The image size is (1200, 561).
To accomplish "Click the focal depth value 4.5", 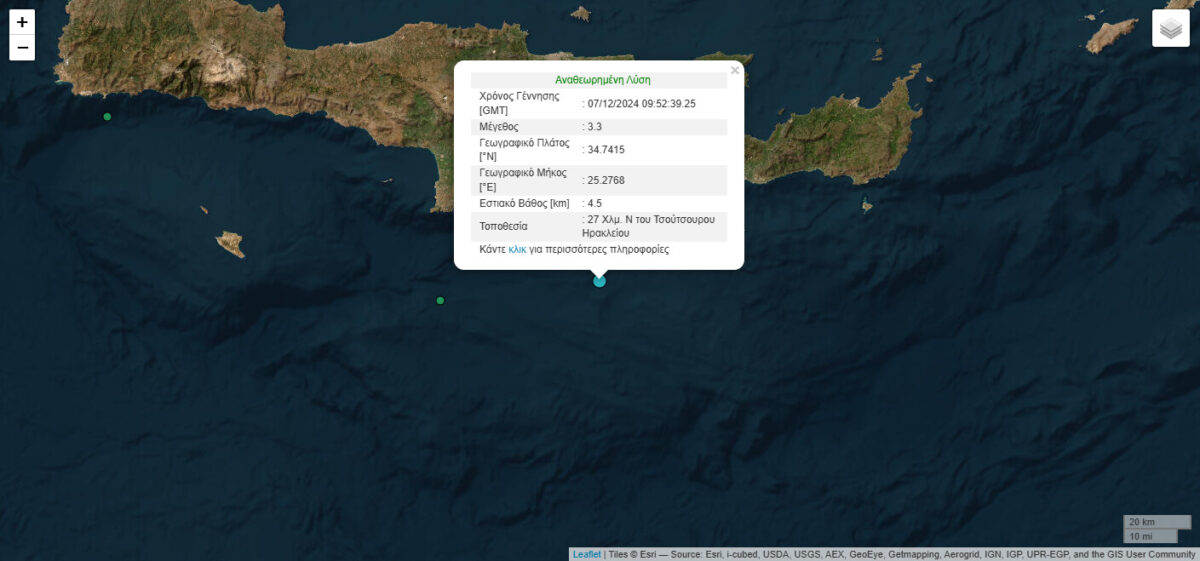I will click(594, 204).
